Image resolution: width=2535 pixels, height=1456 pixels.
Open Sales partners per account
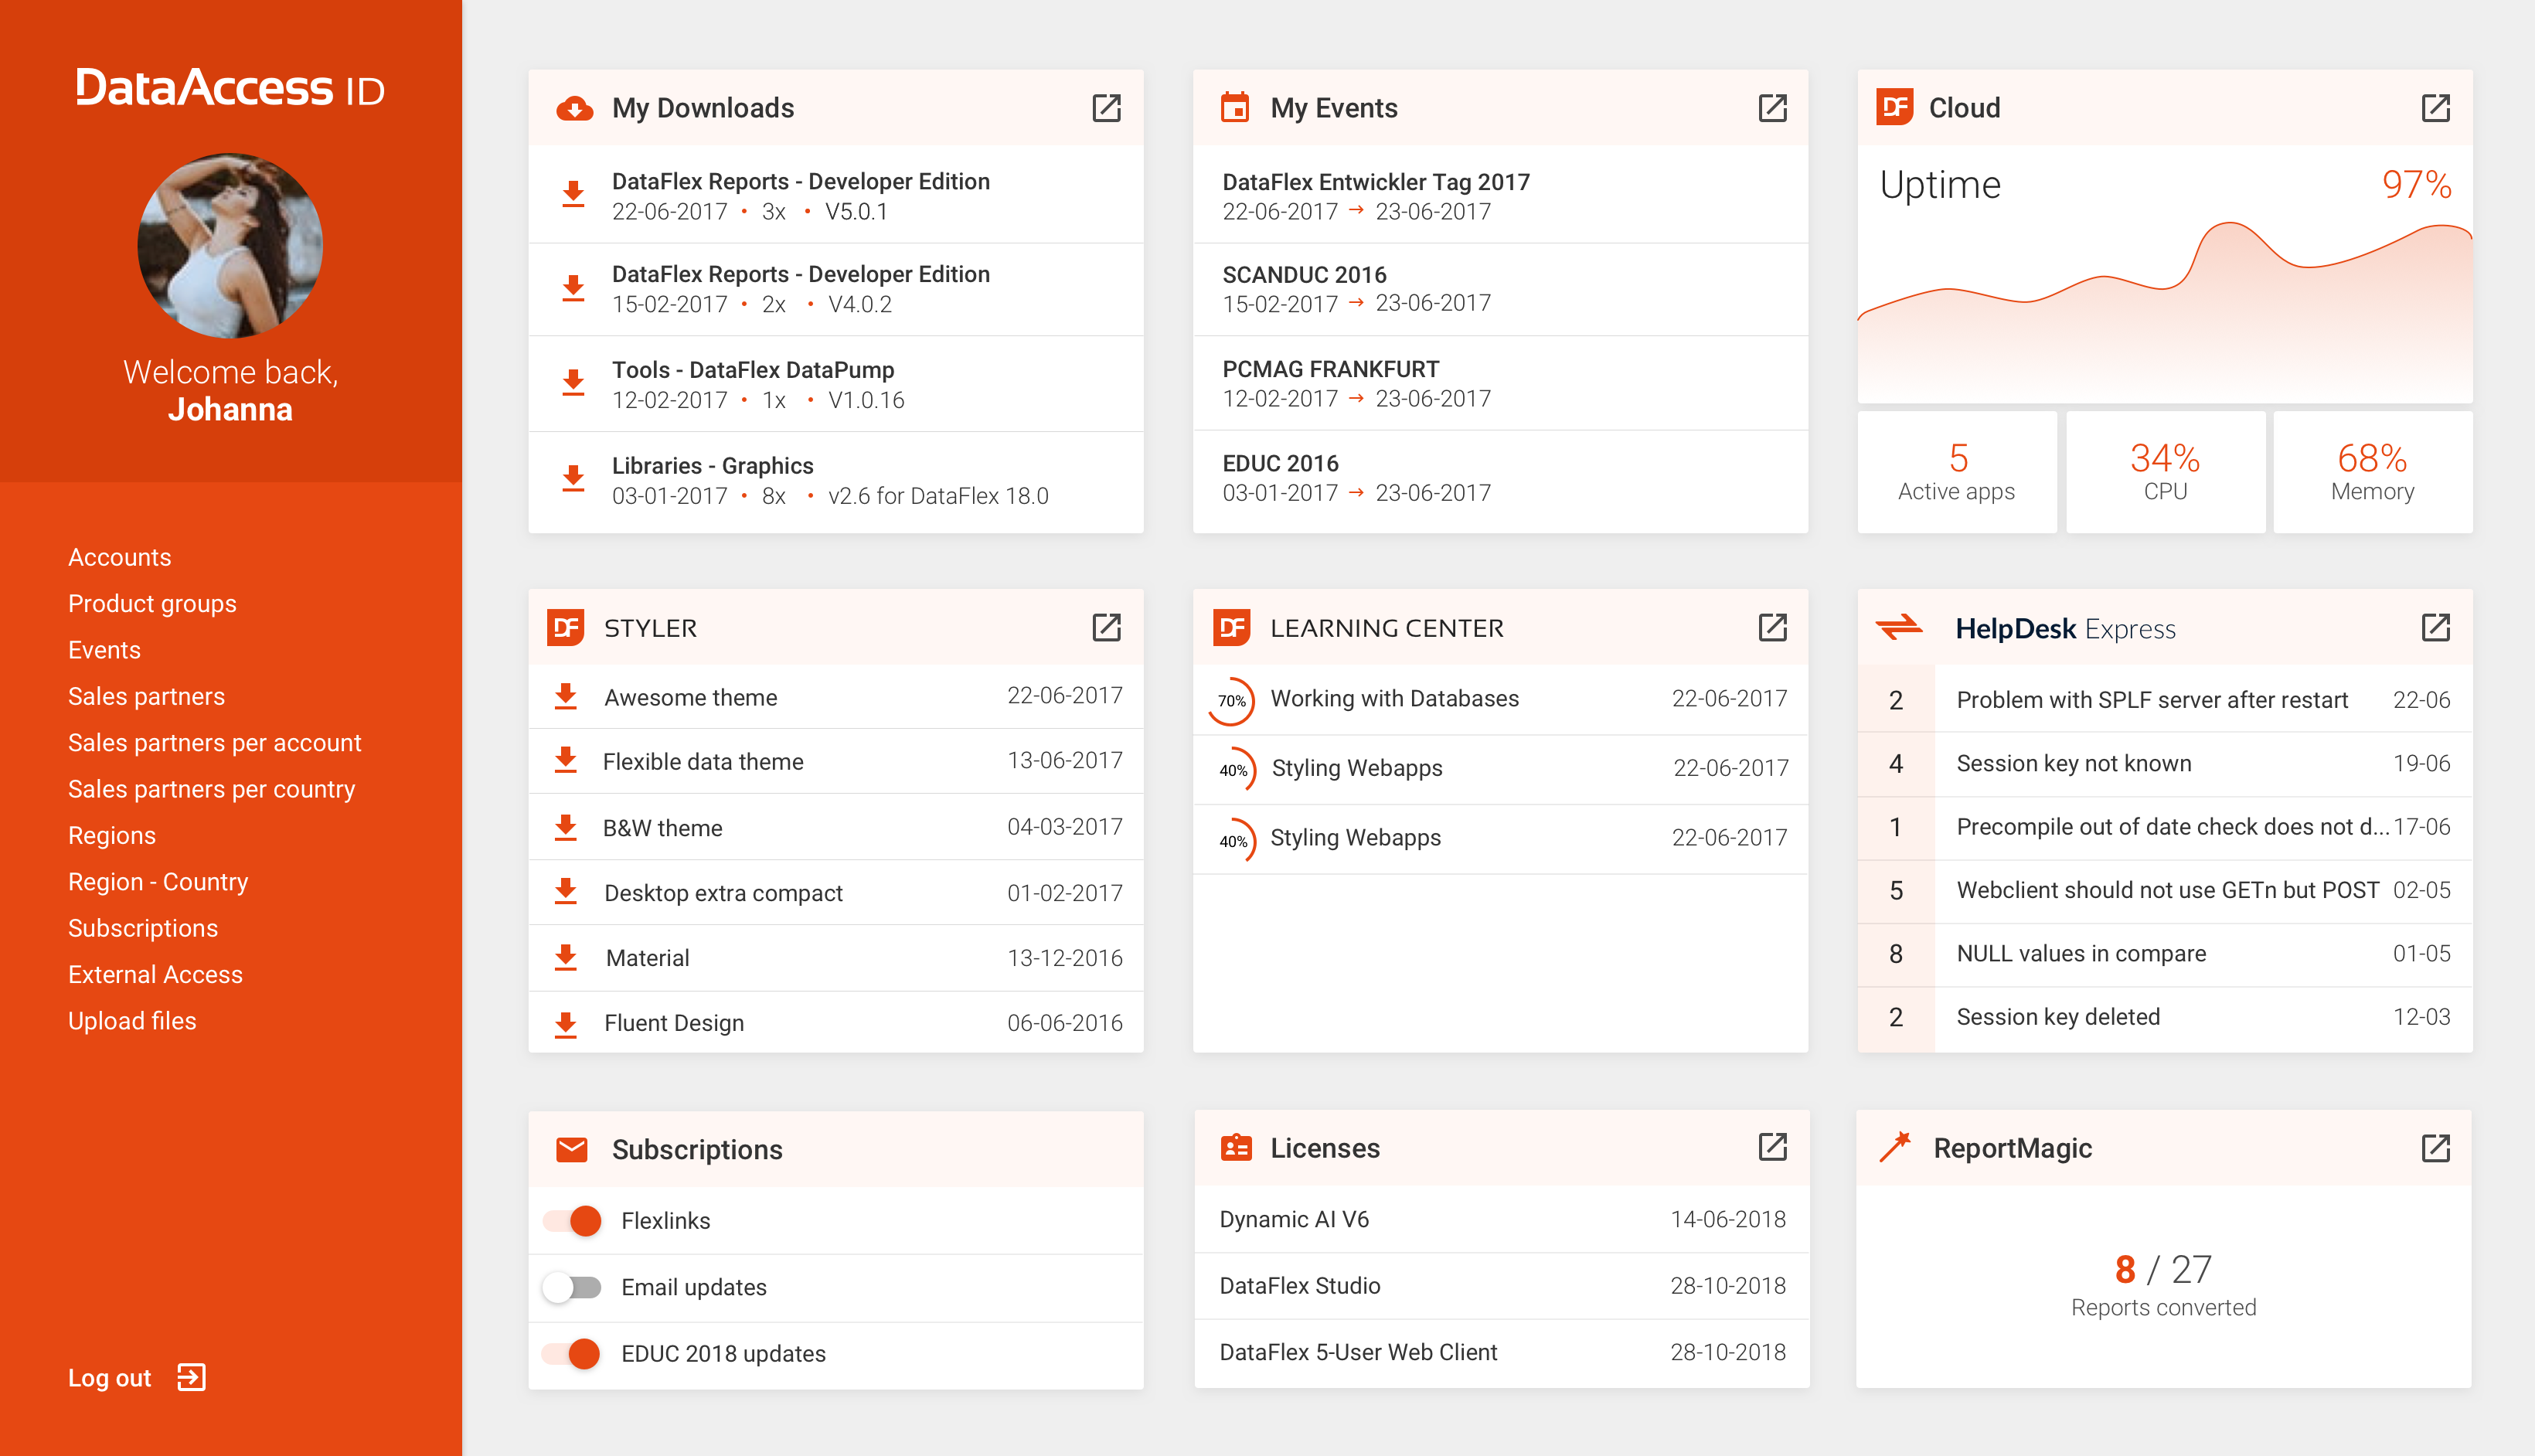click(214, 743)
